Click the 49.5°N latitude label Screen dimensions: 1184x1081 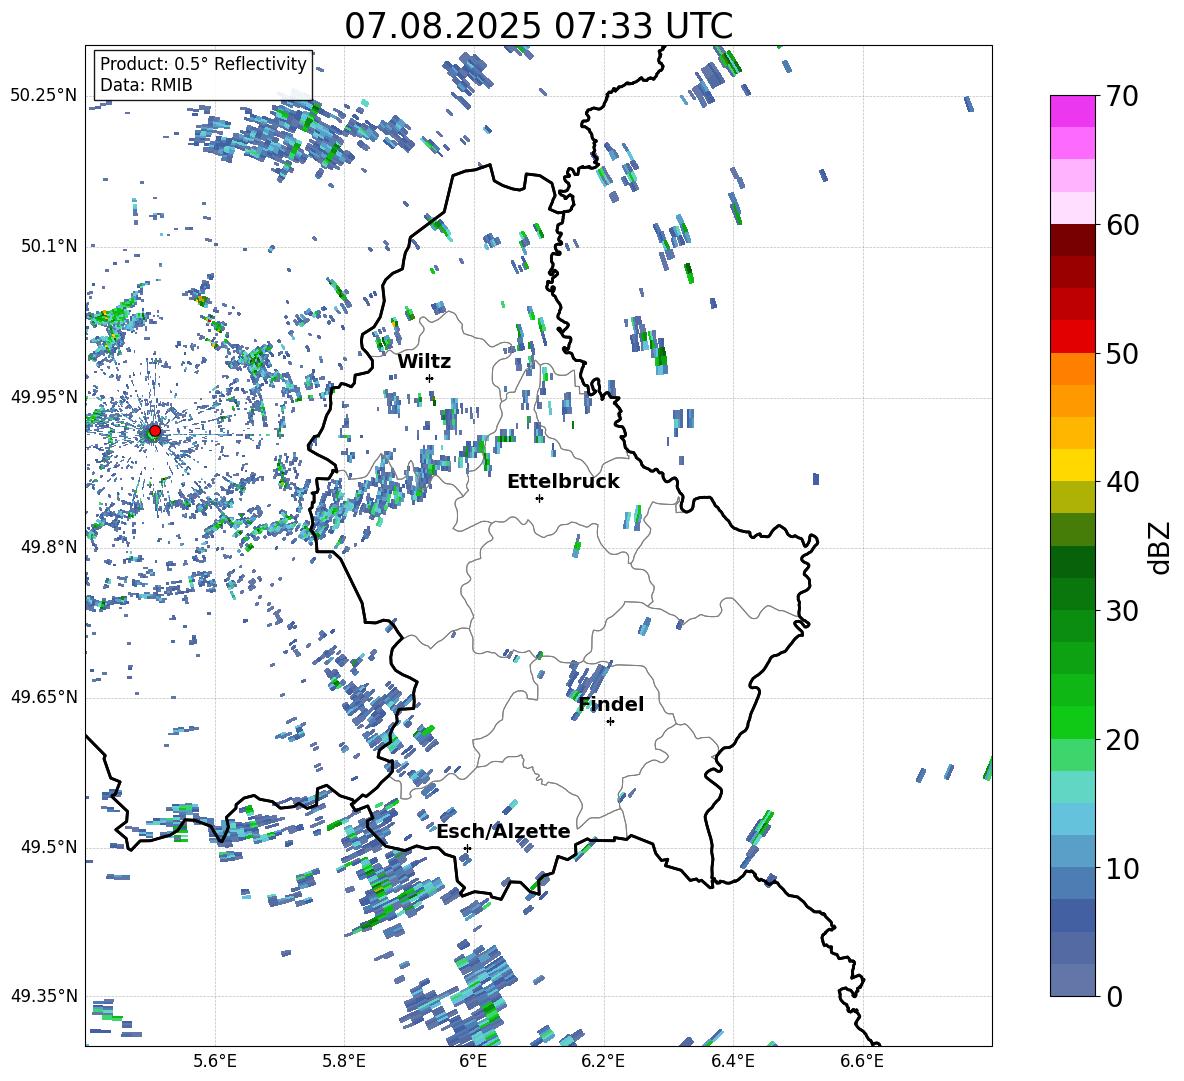click(48, 847)
